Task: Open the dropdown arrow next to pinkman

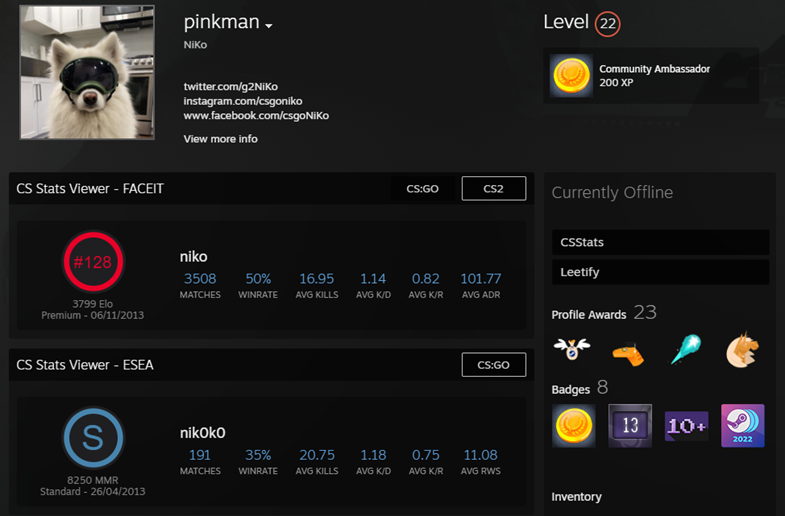Action: pyautogui.click(x=269, y=27)
